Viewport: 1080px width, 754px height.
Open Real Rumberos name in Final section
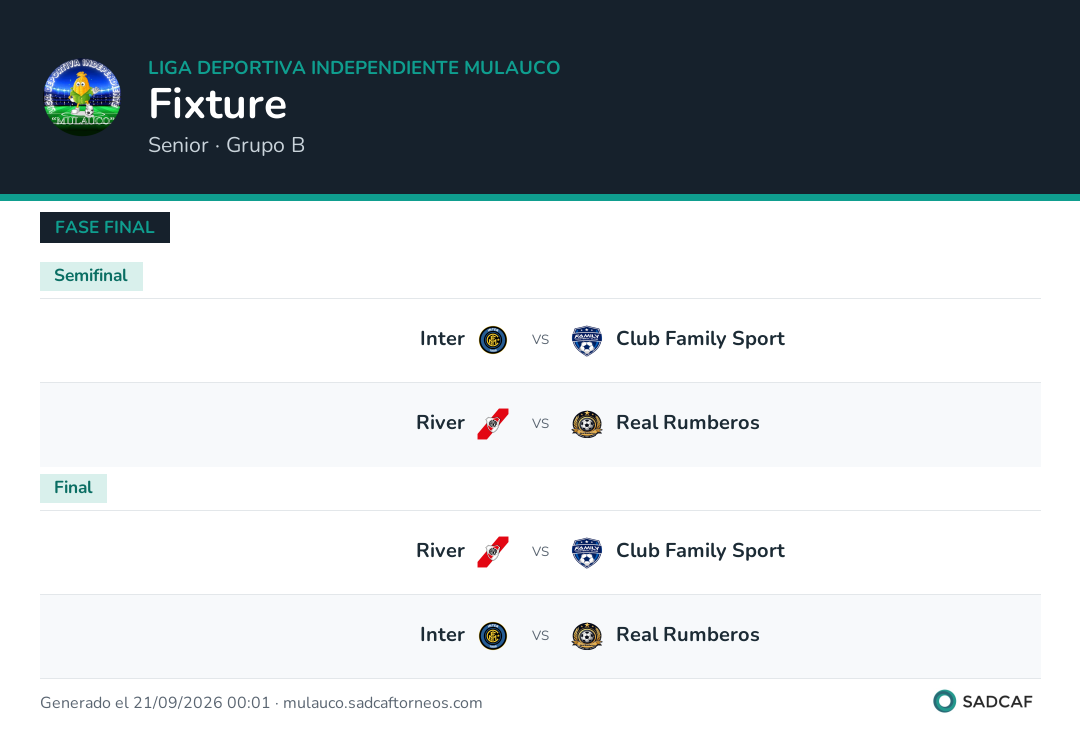pos(687,635)
